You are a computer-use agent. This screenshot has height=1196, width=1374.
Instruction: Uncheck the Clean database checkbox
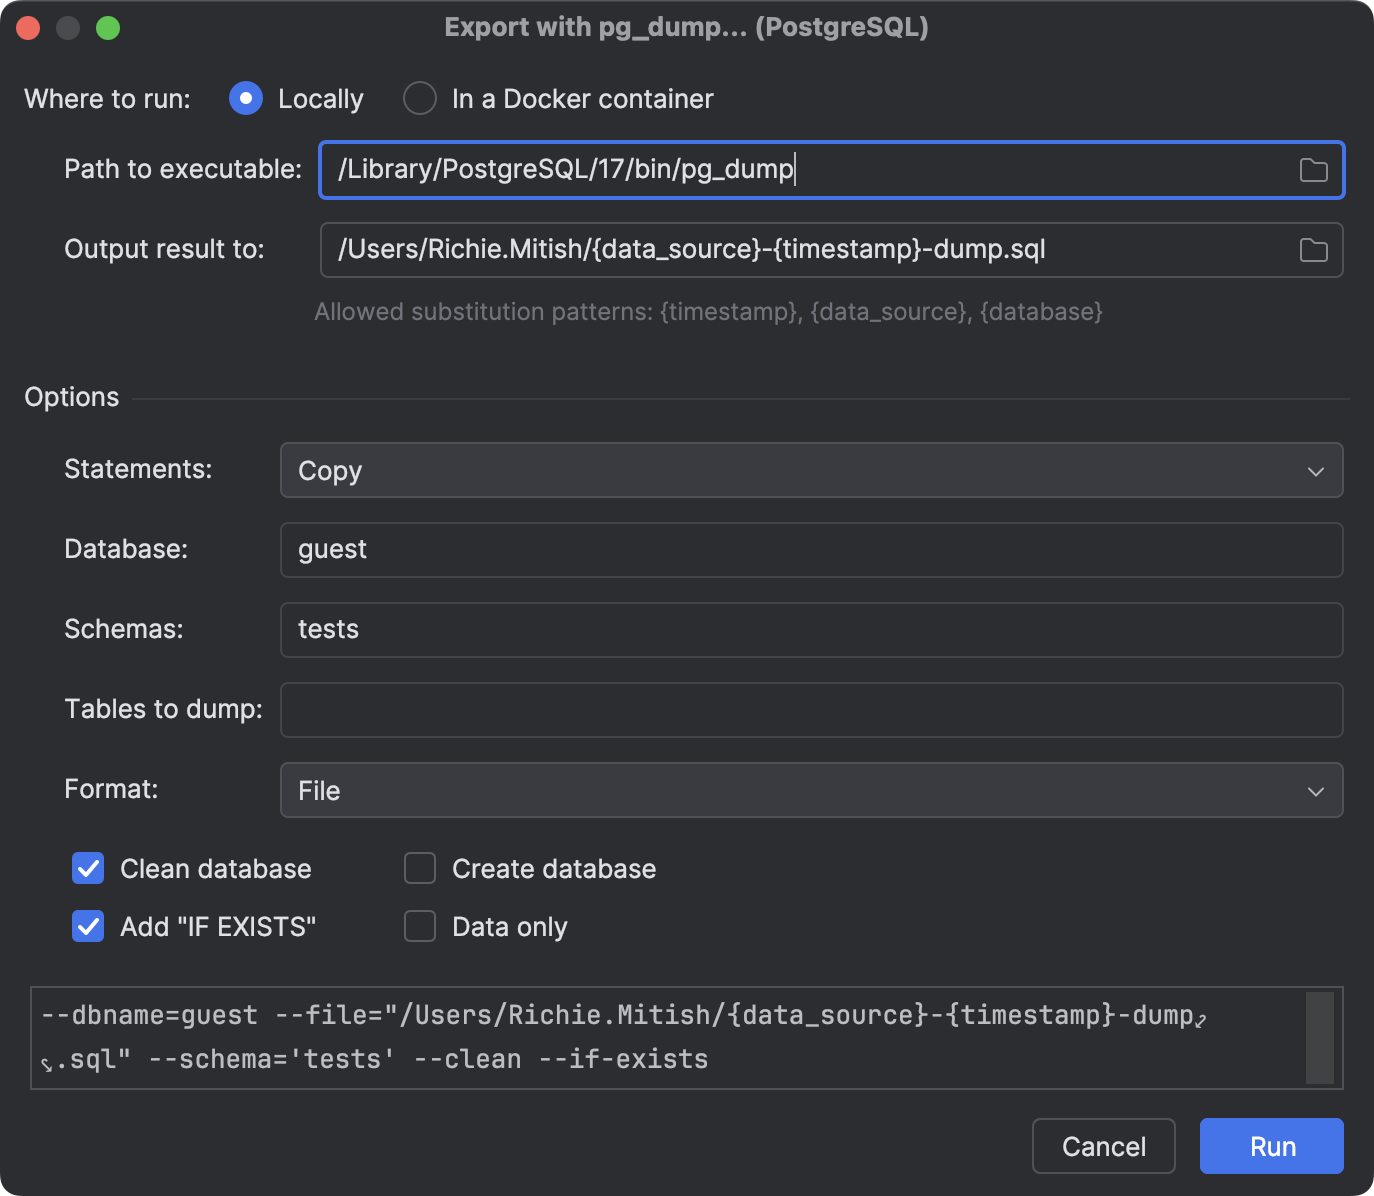(x=88, y=868)
